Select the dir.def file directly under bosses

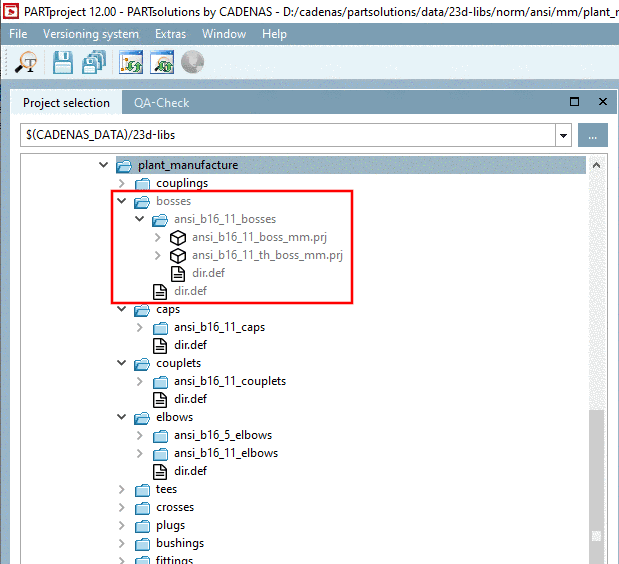(x=190, y=291)
